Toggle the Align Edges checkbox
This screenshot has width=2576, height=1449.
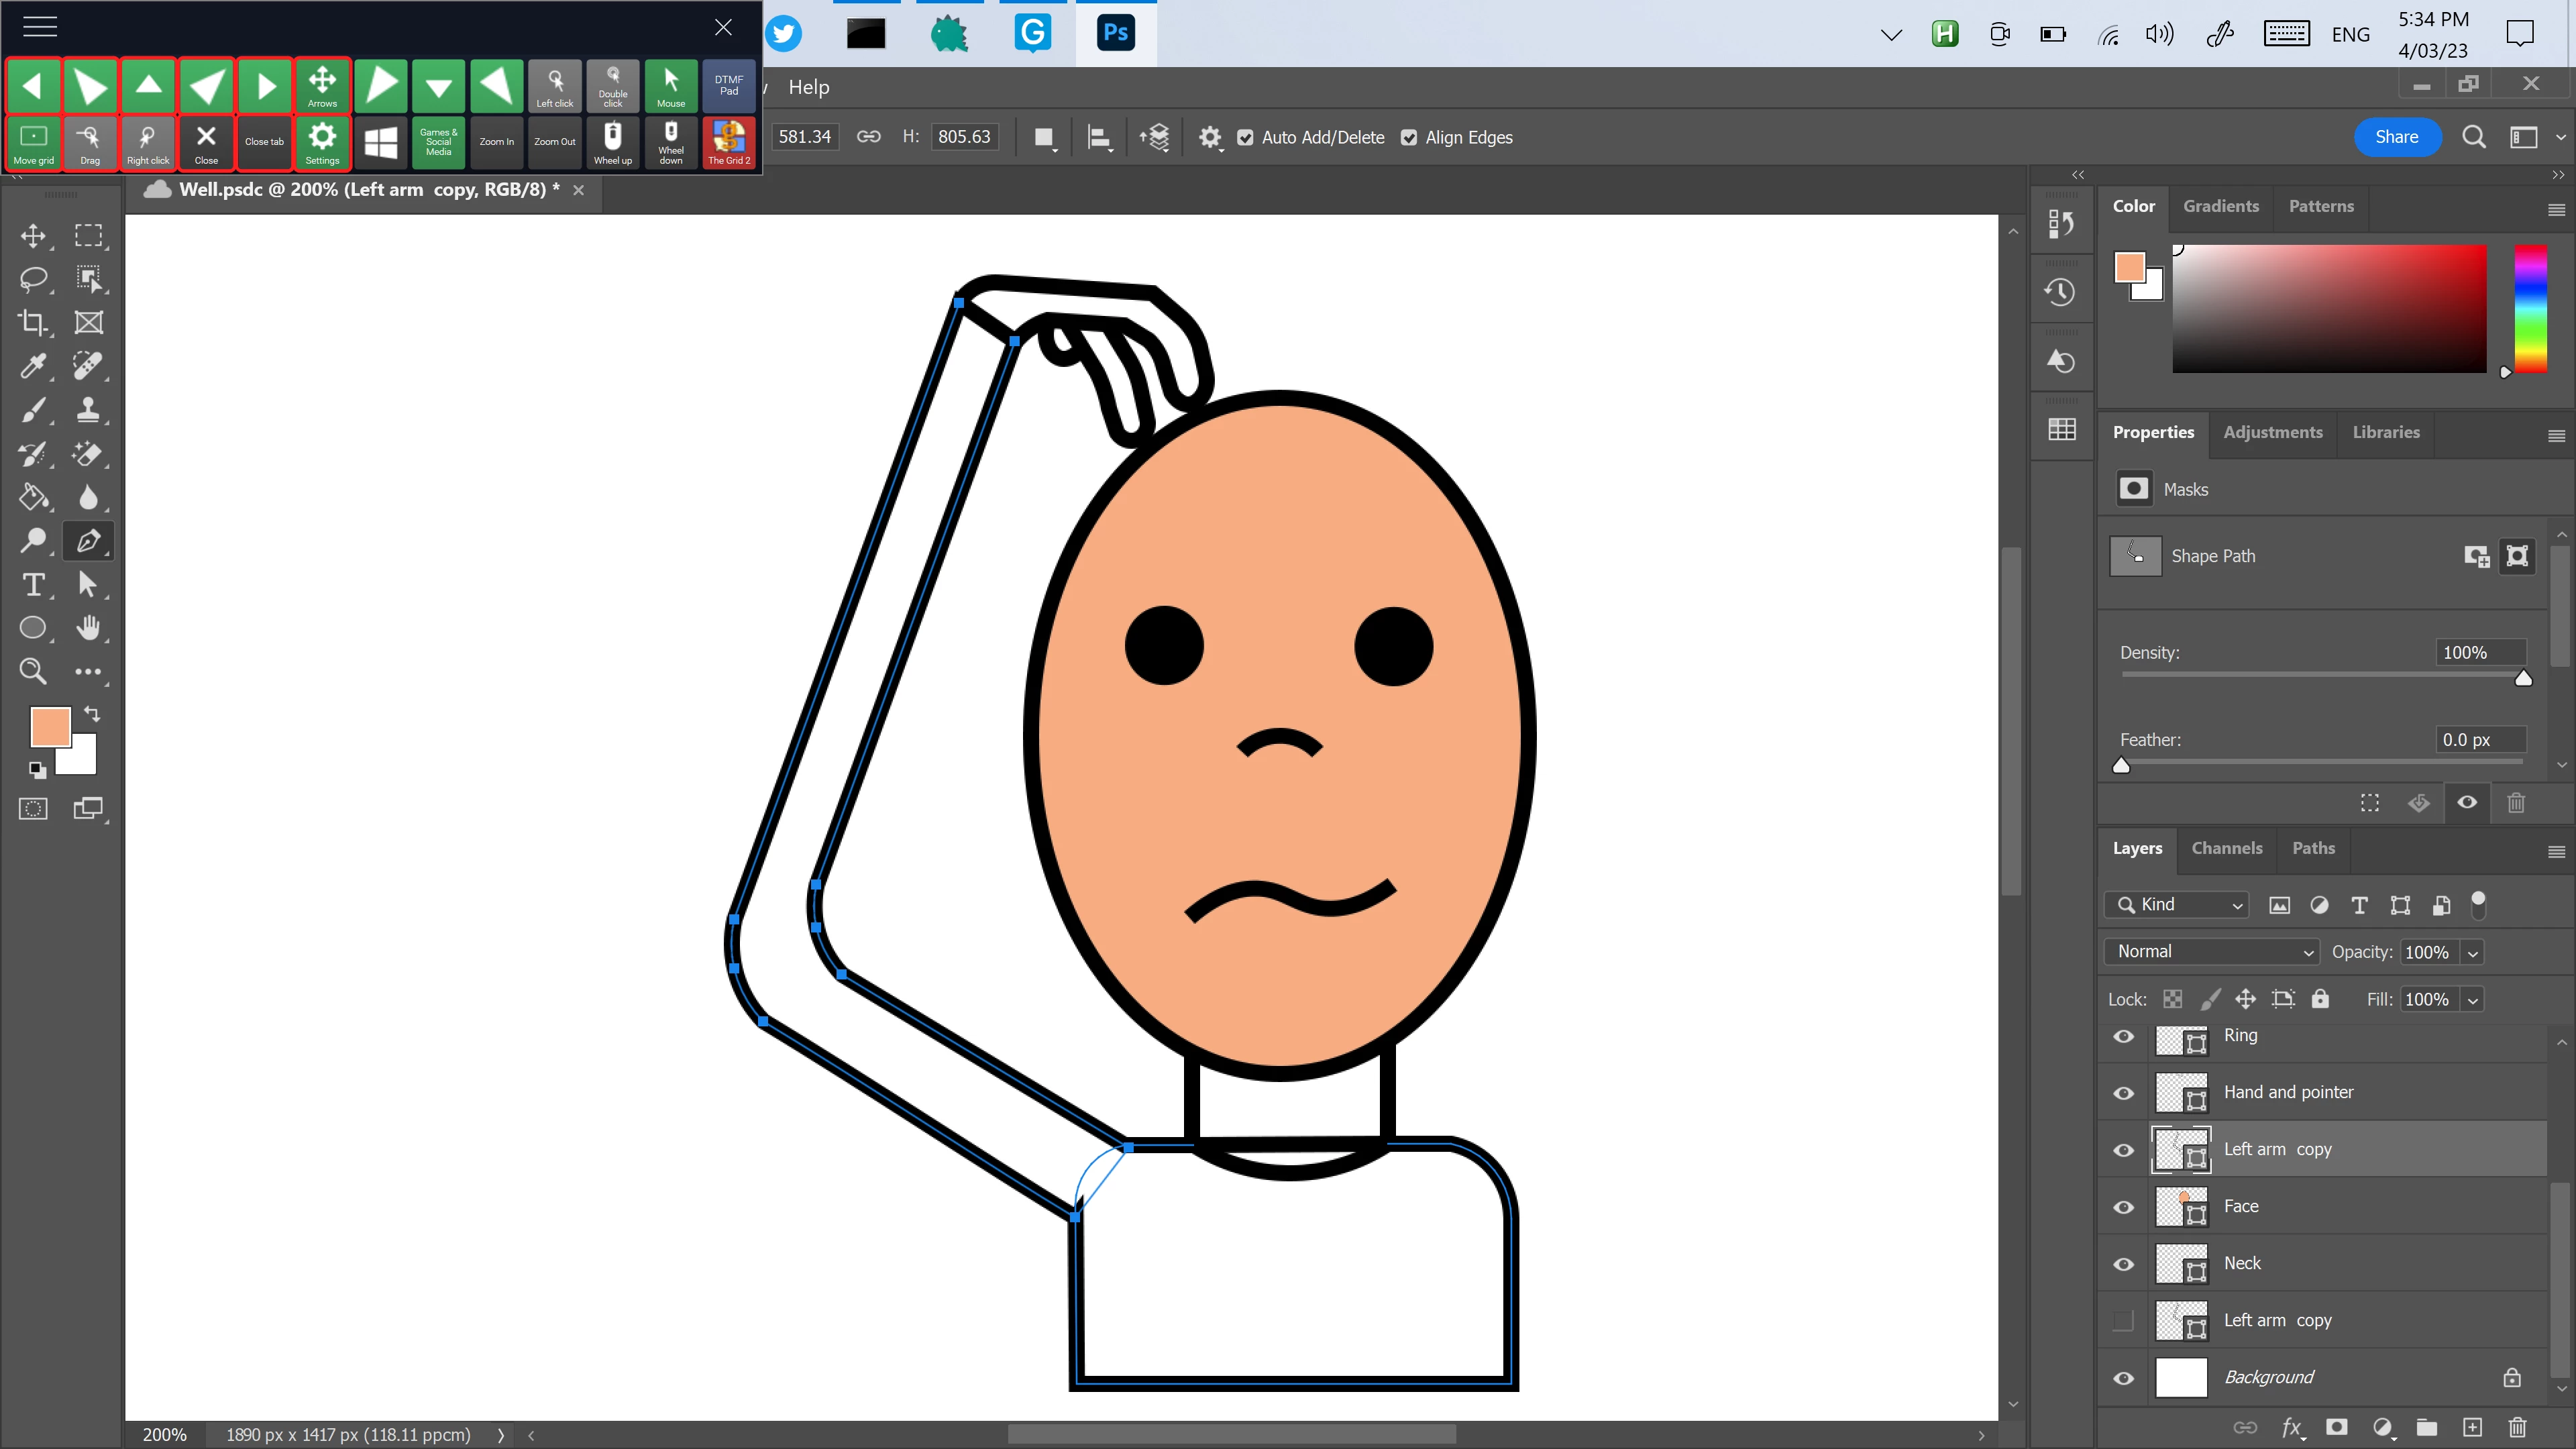pyautogui.click(x=1409, y=138)
